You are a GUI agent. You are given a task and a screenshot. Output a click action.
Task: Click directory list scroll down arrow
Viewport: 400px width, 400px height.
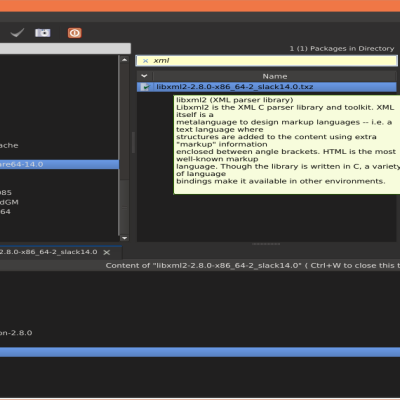point(124,238)
